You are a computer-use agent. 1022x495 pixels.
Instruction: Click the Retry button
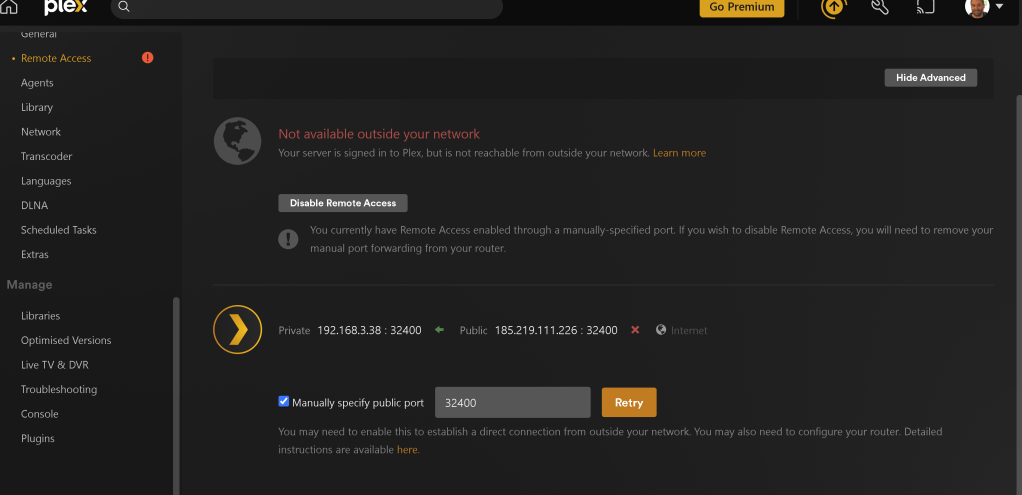click(x=629, y=402)
